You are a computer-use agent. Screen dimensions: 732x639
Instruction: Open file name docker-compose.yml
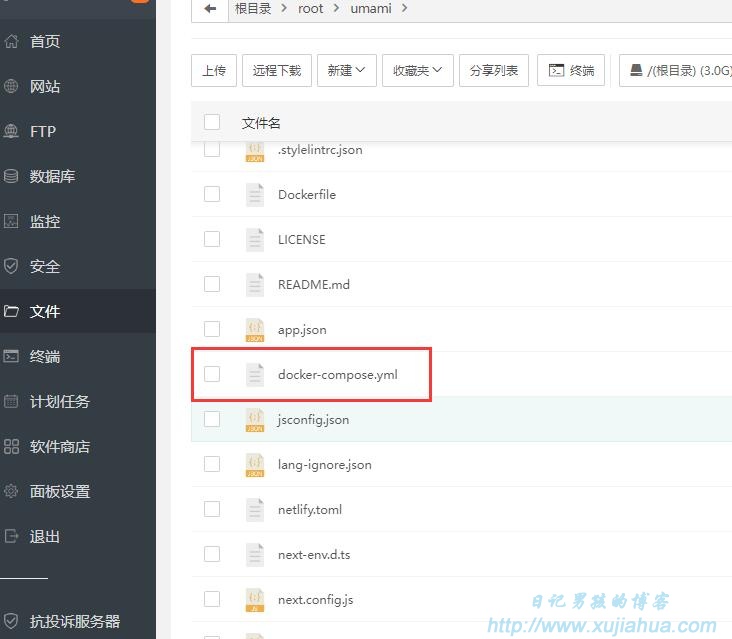pos(338,374)
